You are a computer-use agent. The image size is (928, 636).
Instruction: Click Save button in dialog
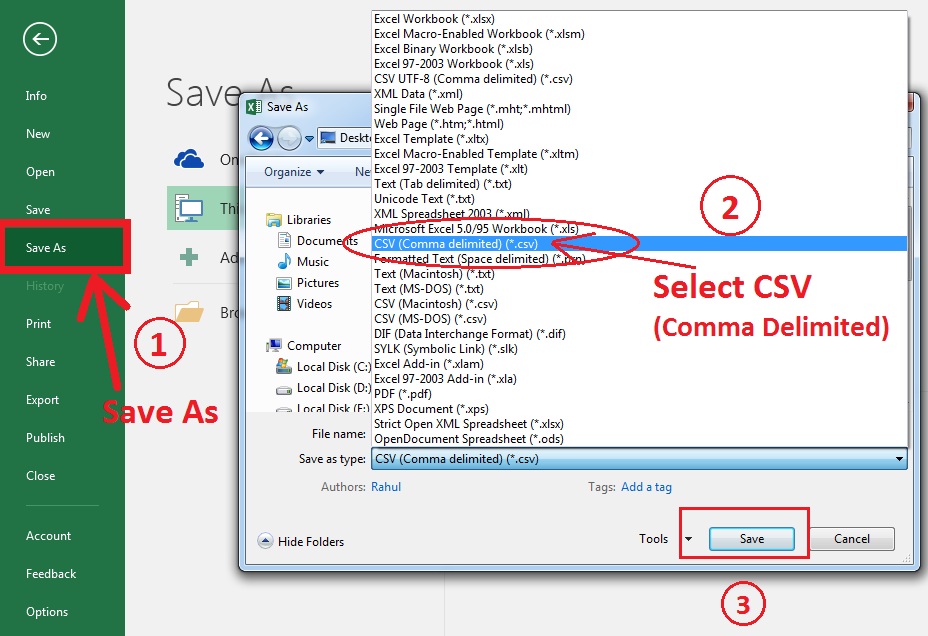coord(752,539)
